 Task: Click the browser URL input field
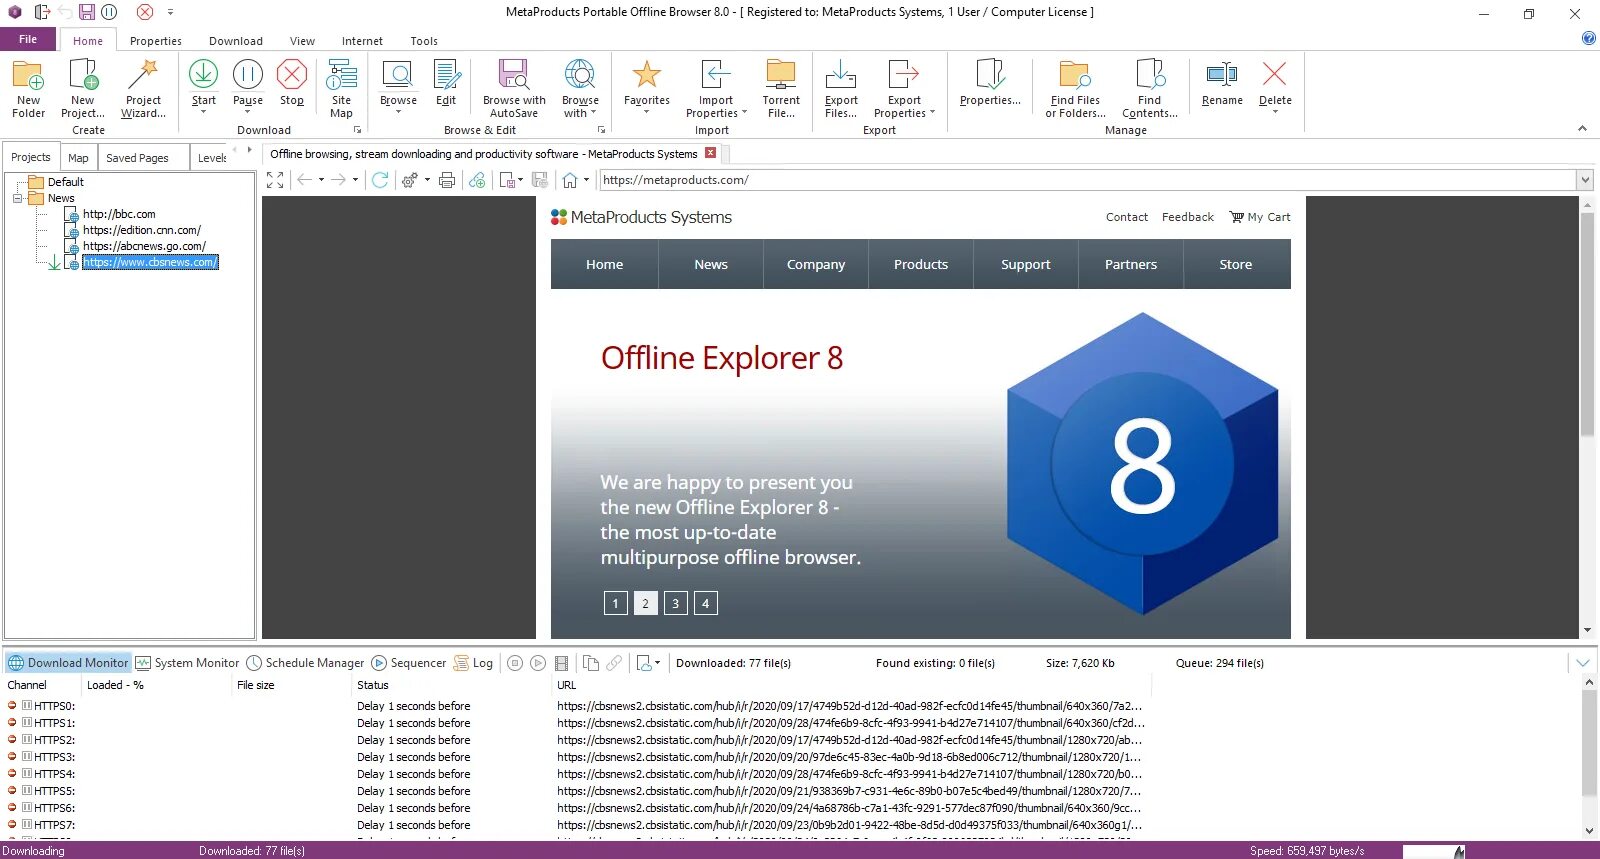(1087, 180)
